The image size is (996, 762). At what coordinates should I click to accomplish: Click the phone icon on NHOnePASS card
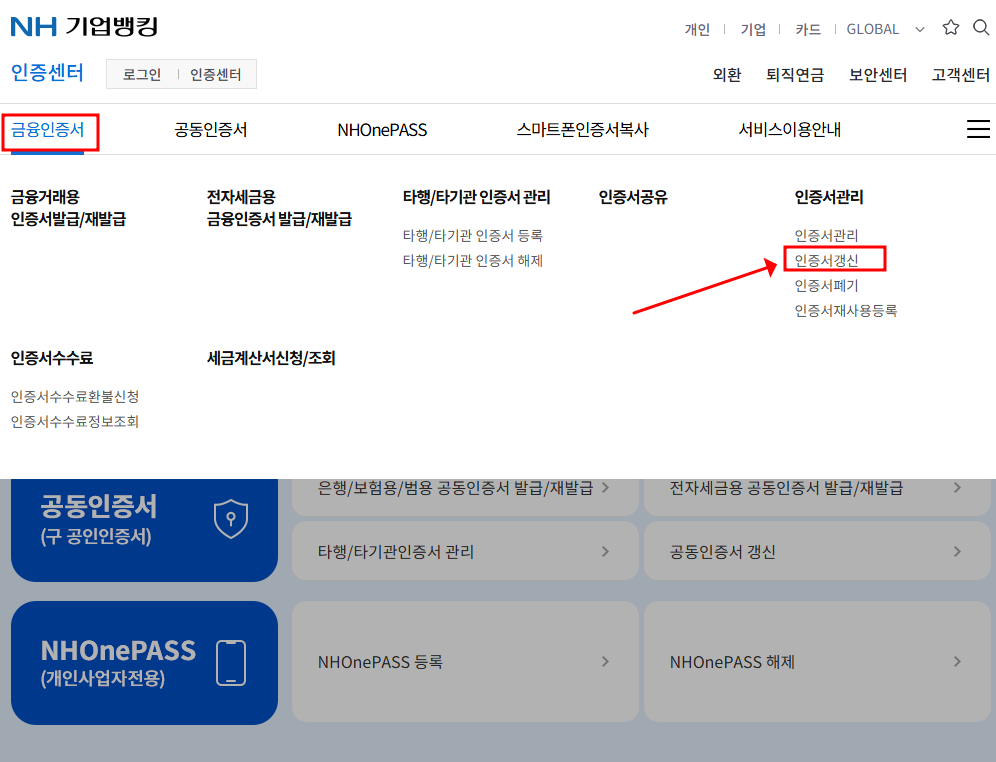coord(231,663)
